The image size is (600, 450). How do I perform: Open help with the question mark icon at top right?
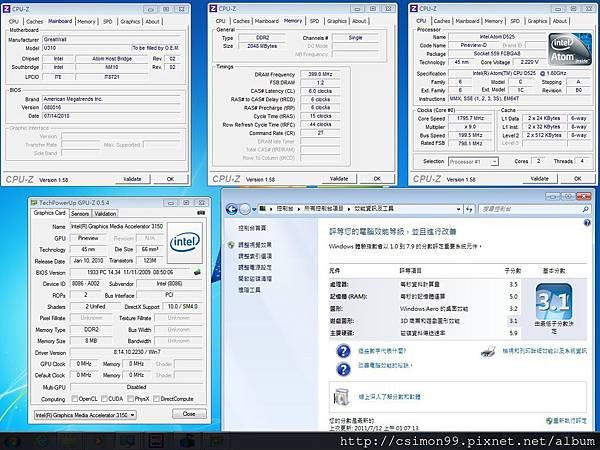point(587,223)
